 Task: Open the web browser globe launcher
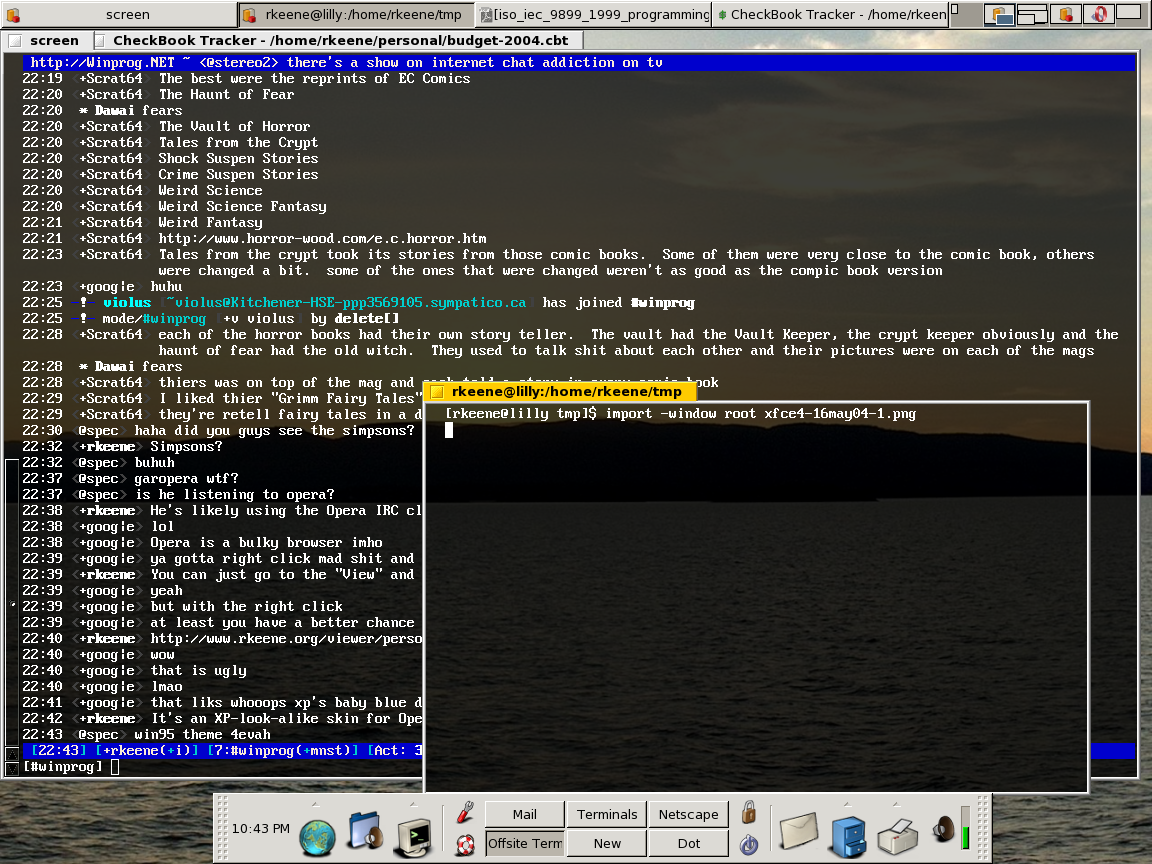[317, 838]
